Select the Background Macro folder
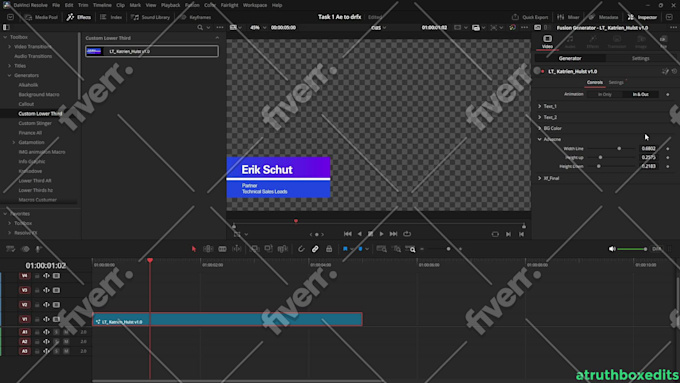This screenshot has height=383, width=680. coord(39,95)
